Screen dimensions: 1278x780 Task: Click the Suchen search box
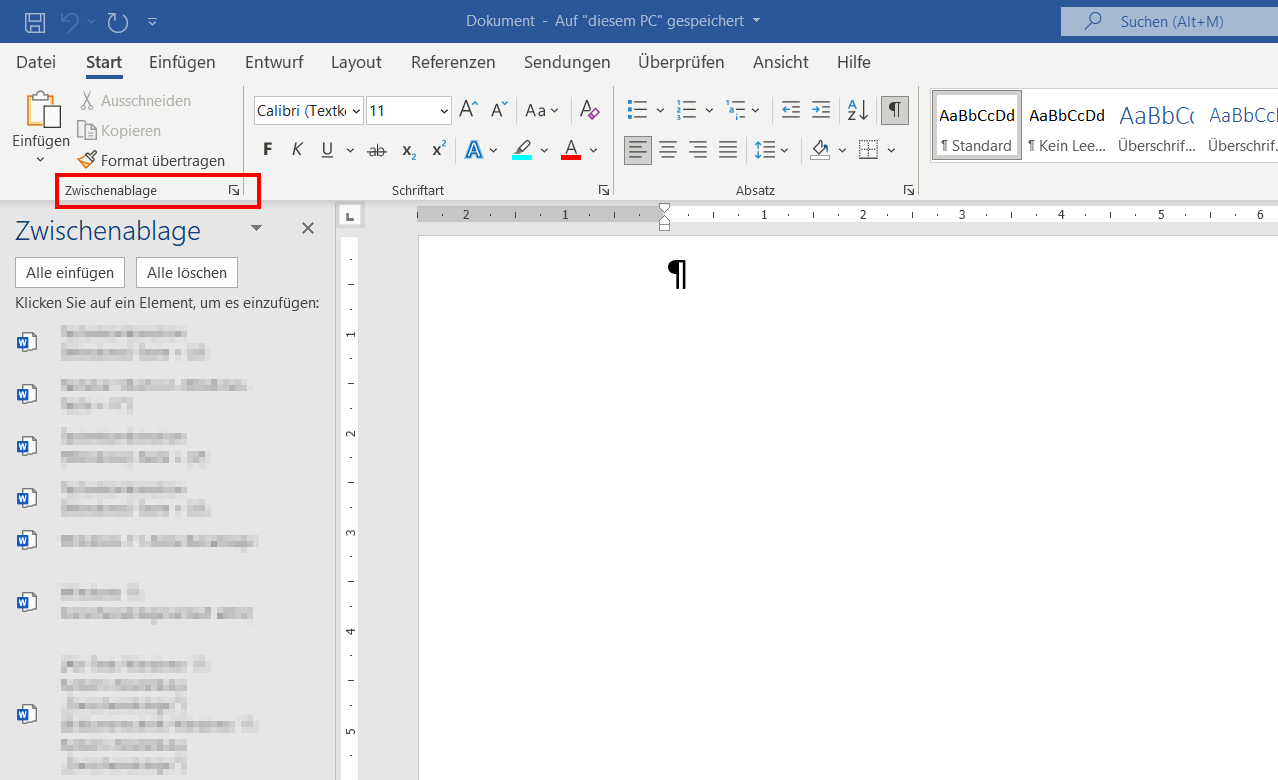1169,21
